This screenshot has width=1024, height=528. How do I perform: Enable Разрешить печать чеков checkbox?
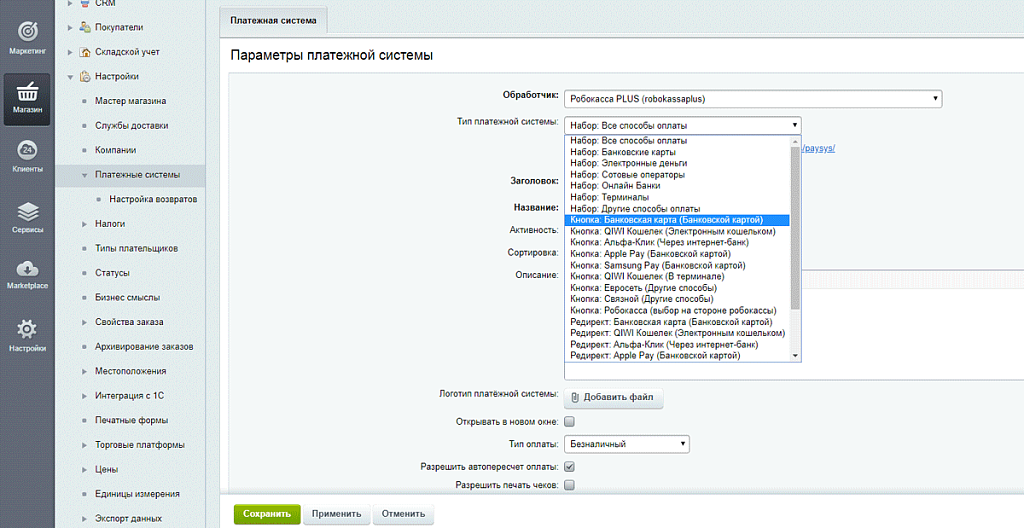[570, 485]
